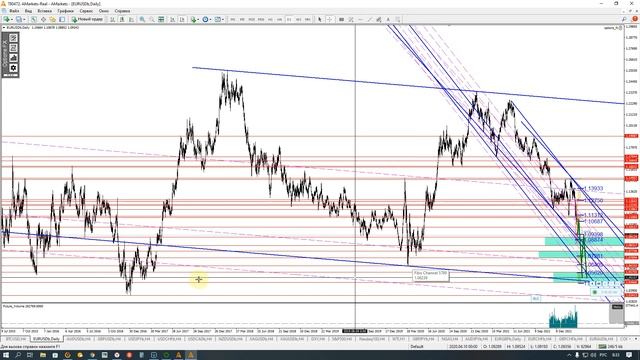
Task: Open the Окно menu
Action: click(x=104, y=11)
